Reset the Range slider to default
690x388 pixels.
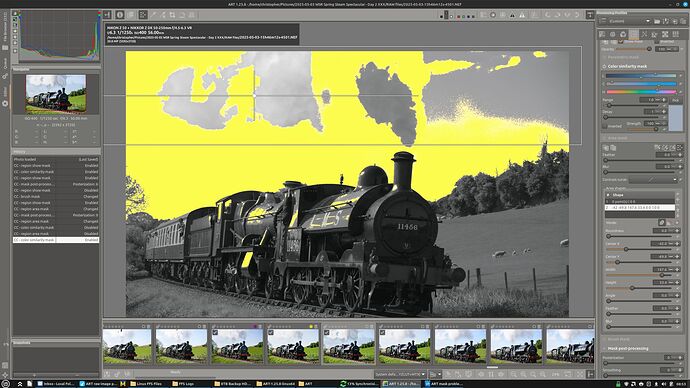[x=664, y=106]
